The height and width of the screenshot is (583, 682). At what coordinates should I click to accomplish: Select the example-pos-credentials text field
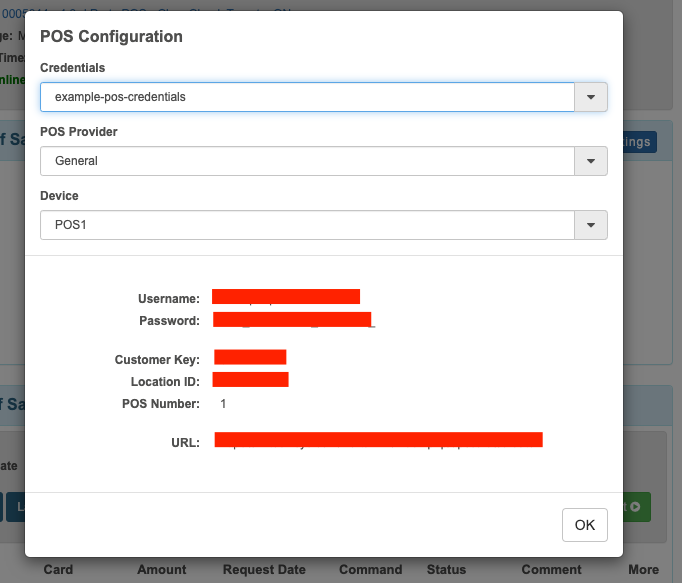coord(307,97)
